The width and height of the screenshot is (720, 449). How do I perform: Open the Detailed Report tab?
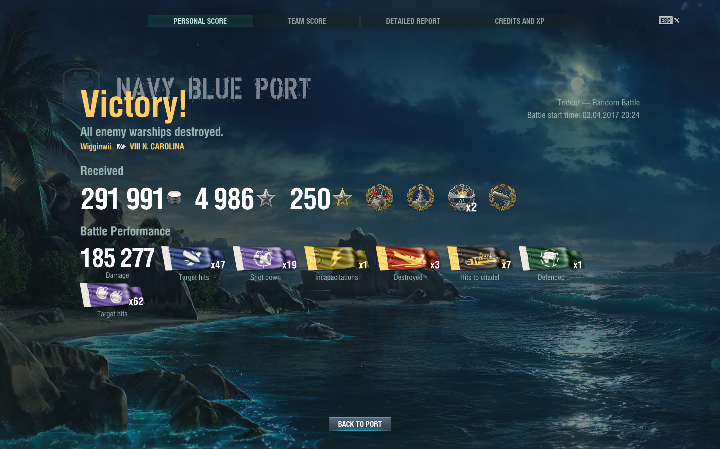[x=413, y=21]
